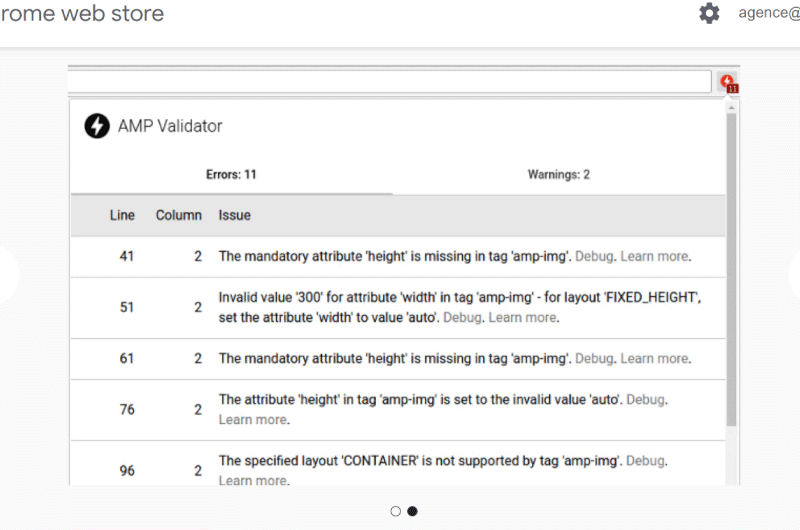Click the AMP Validator extension icon
The image size is (800, 530).
[x=729, y=83]
